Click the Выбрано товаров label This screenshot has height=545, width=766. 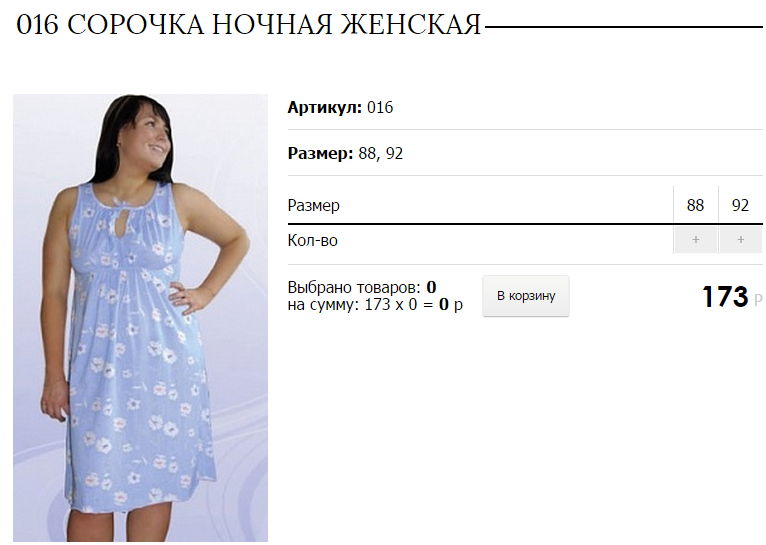point(354,287)
